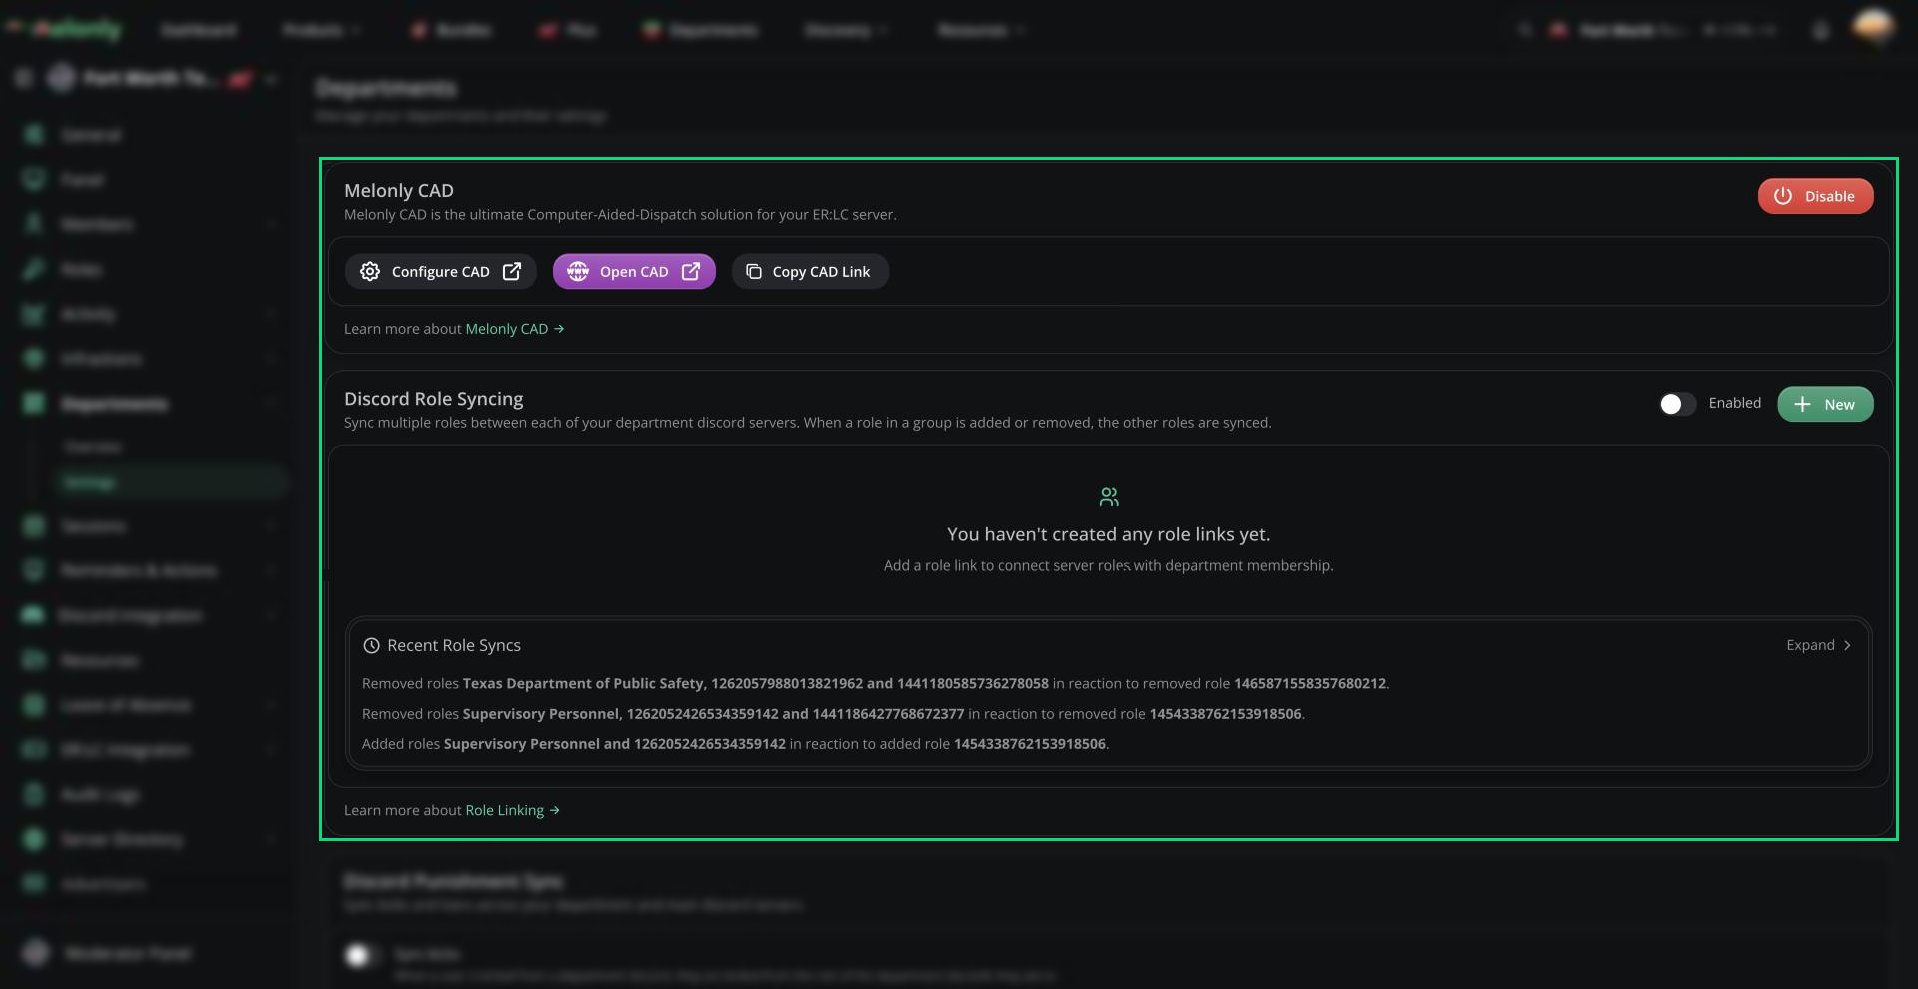Viewport: 1918px width, 989px height.
Task: Copy the CAD link to clipboard
Action: tap(810, 271)
